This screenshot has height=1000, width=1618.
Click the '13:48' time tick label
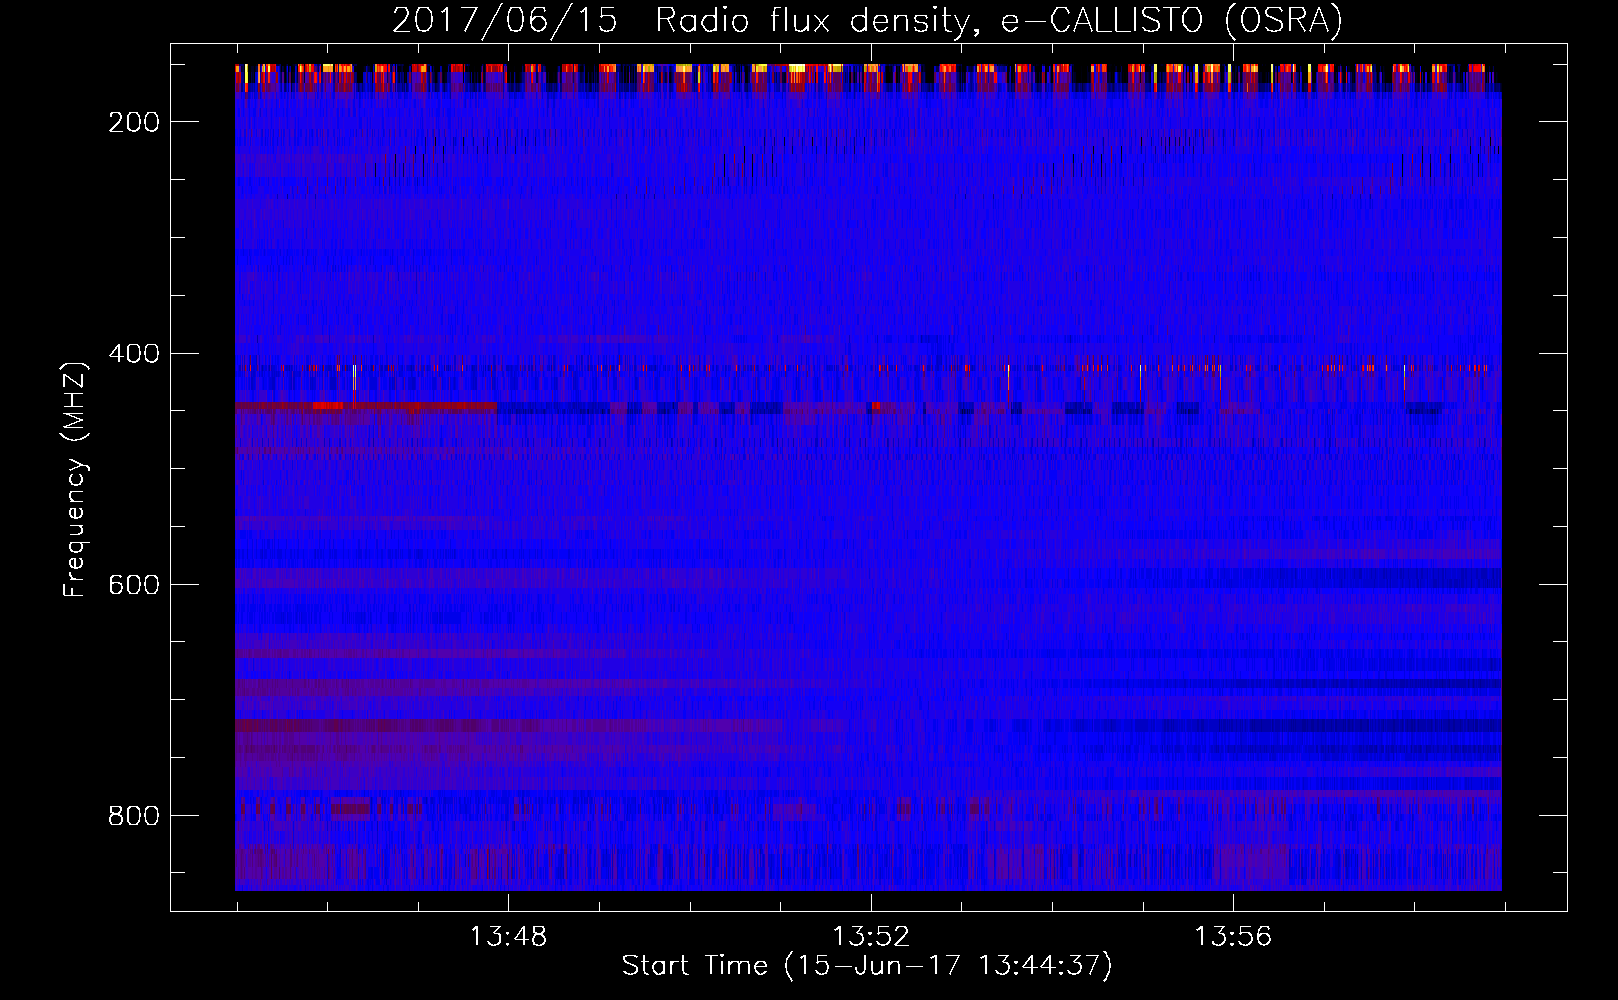coord(508,937)
